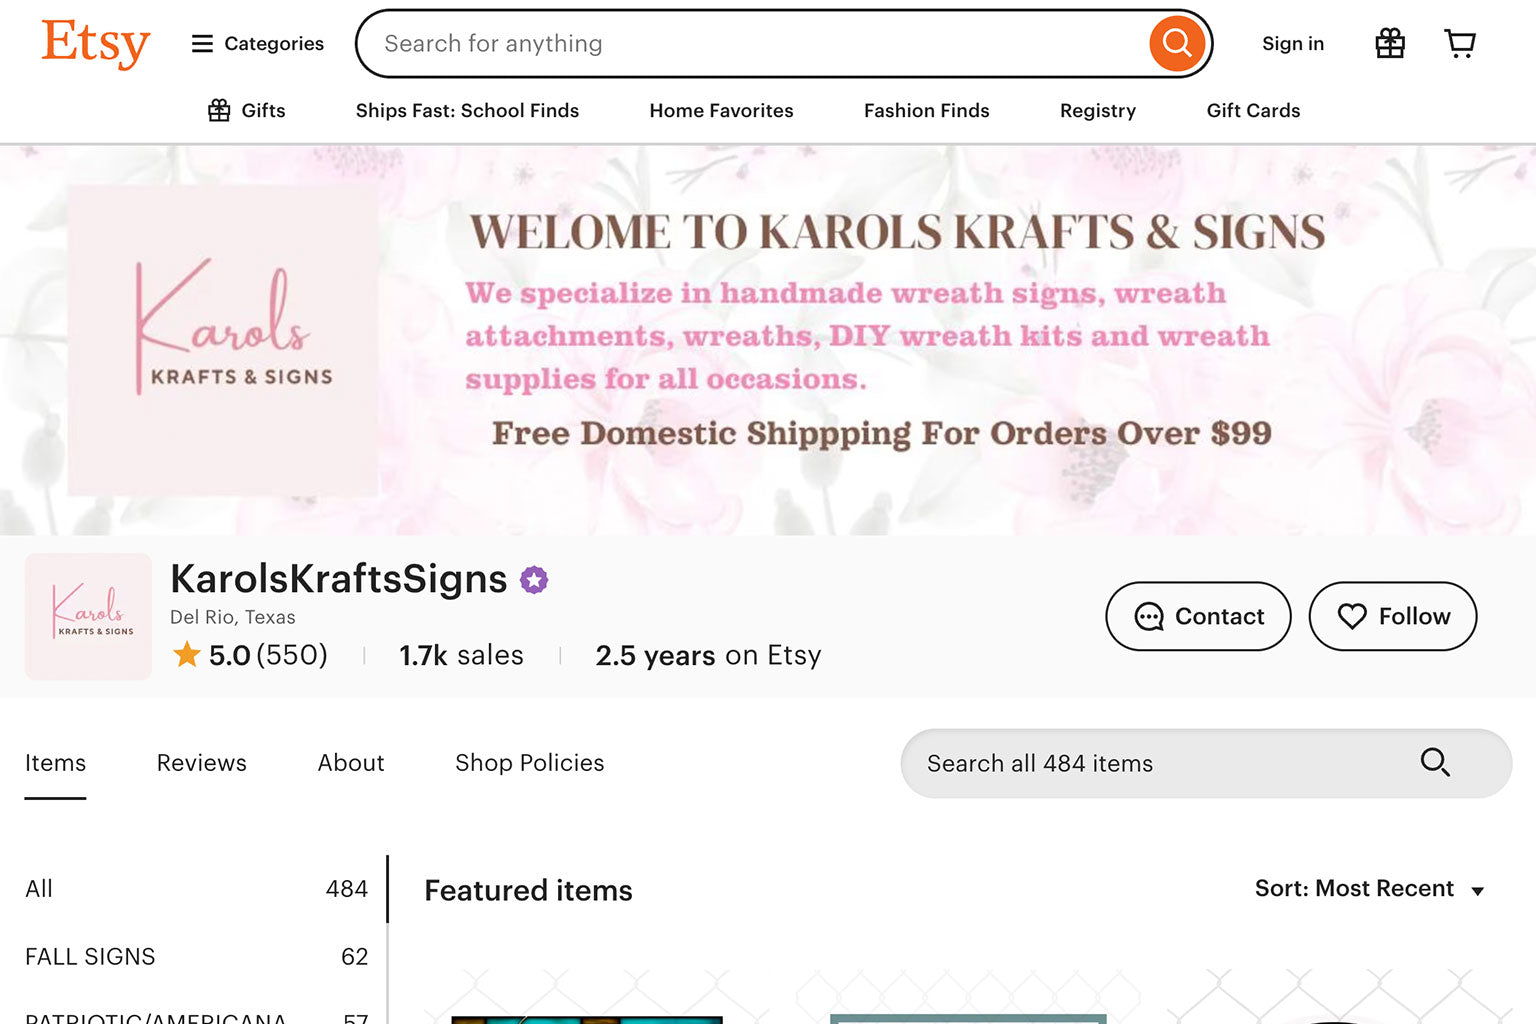Open the gift box icon in header
Image resolution: width=1536 pixels, height=1024 pixels.
coord(1390,43)
